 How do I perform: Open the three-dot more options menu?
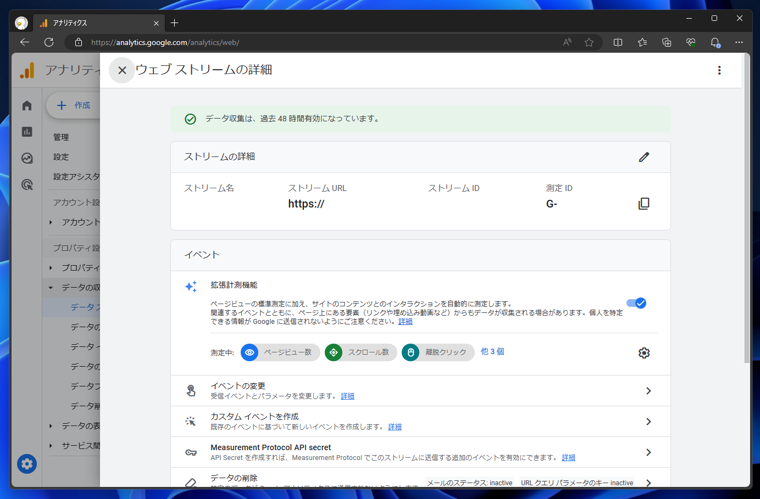[x=719, y=70]
